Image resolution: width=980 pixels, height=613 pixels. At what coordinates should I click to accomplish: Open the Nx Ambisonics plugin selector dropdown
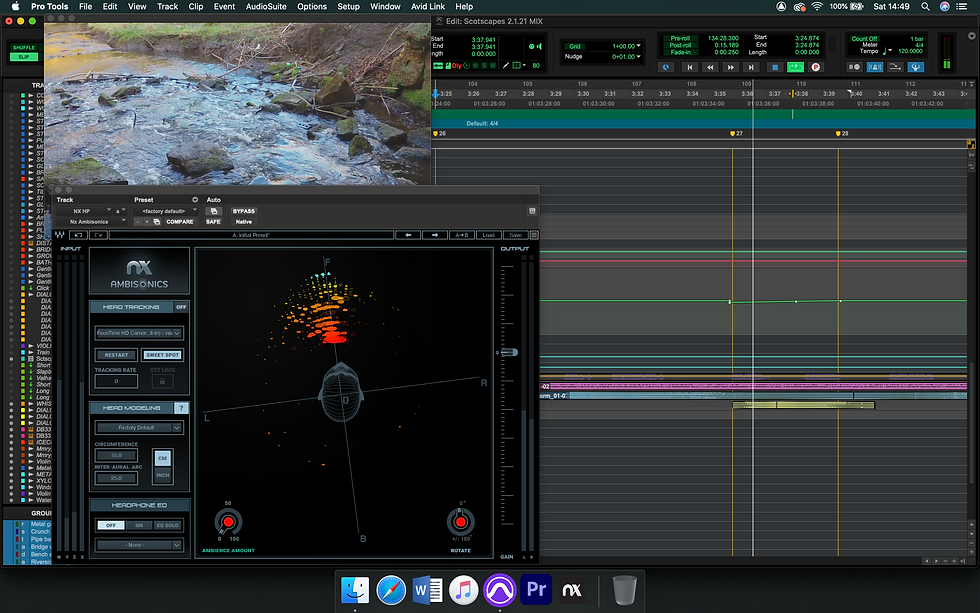click(90, 222)
